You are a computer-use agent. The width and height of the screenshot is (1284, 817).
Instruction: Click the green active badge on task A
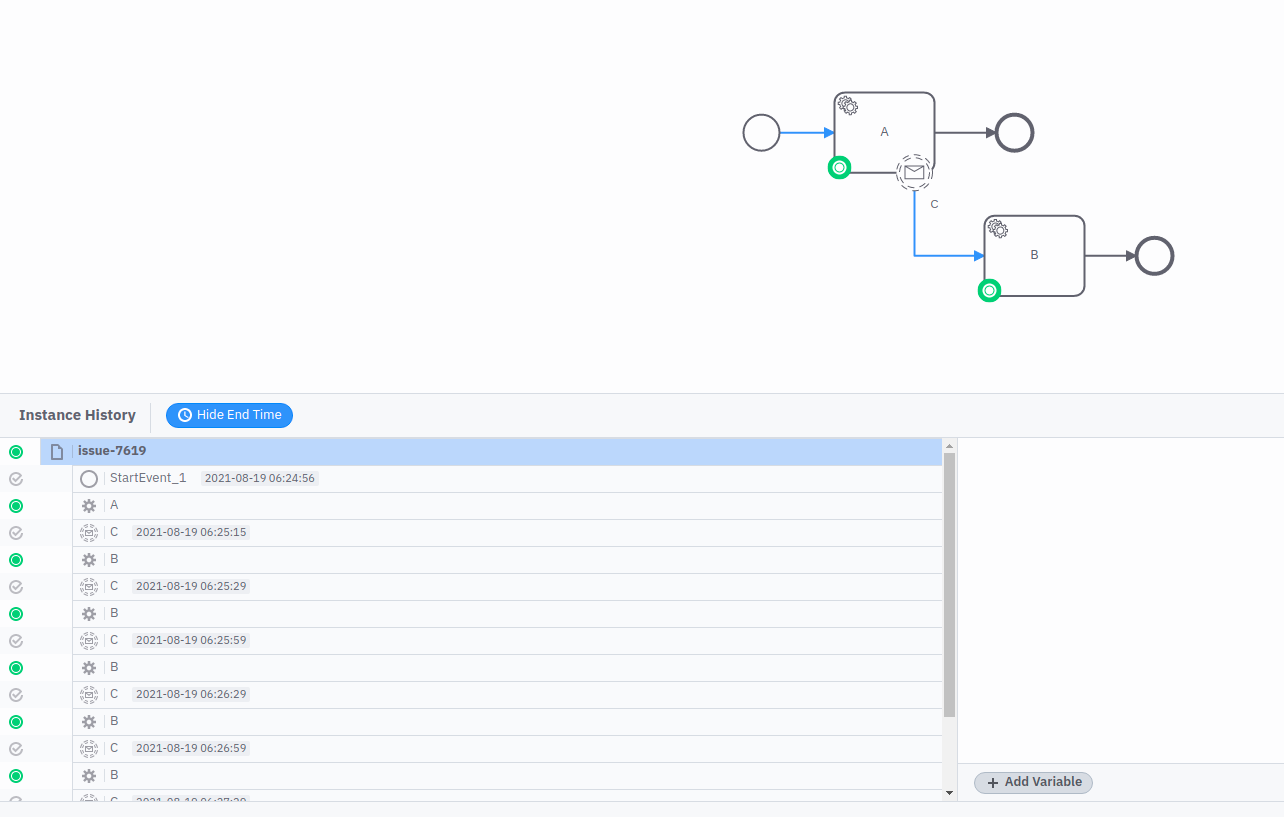pyautogui.click(x=839, y=167)
